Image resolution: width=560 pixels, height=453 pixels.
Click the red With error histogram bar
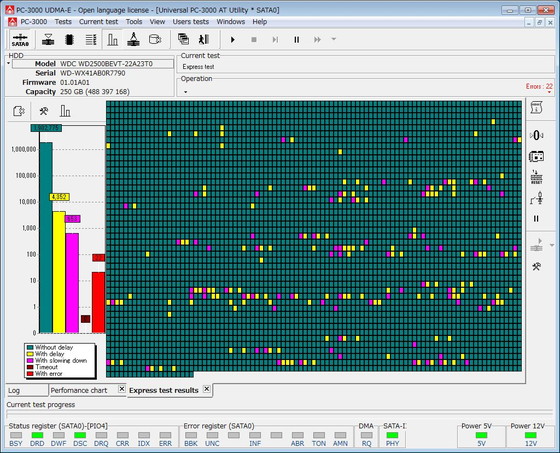pos(99,302)
